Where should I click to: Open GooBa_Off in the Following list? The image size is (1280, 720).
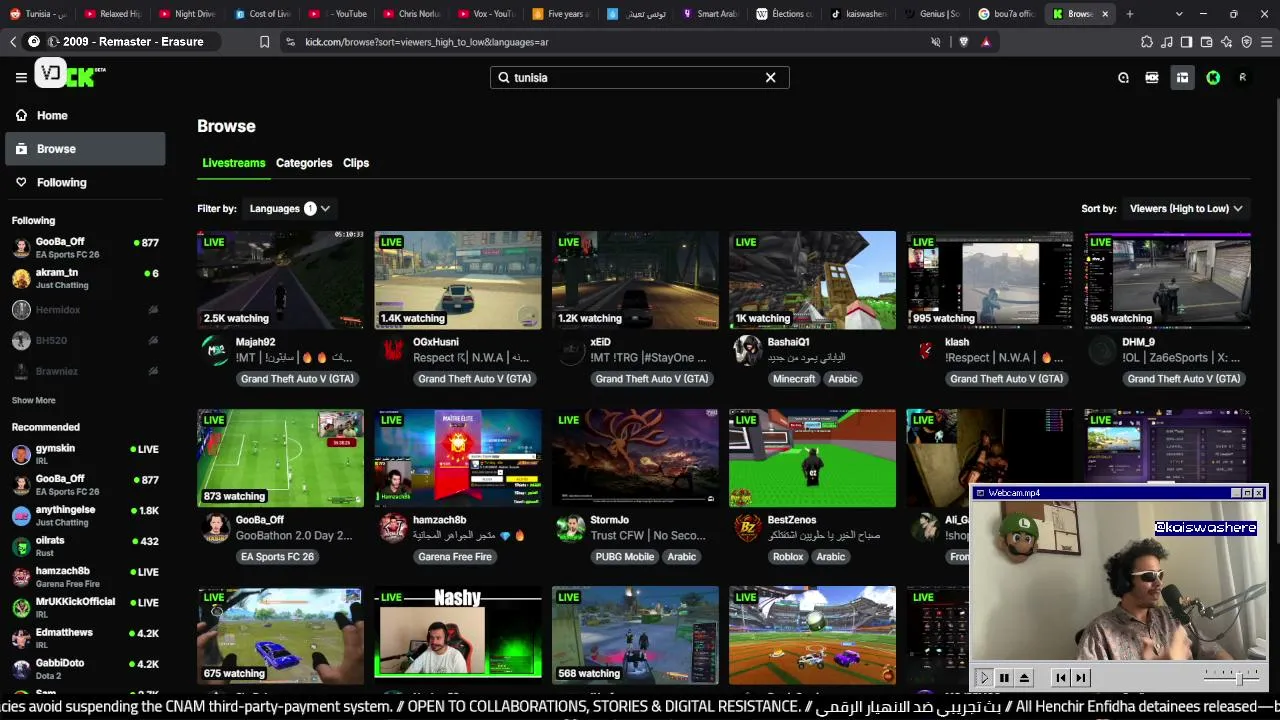[85, 247]
